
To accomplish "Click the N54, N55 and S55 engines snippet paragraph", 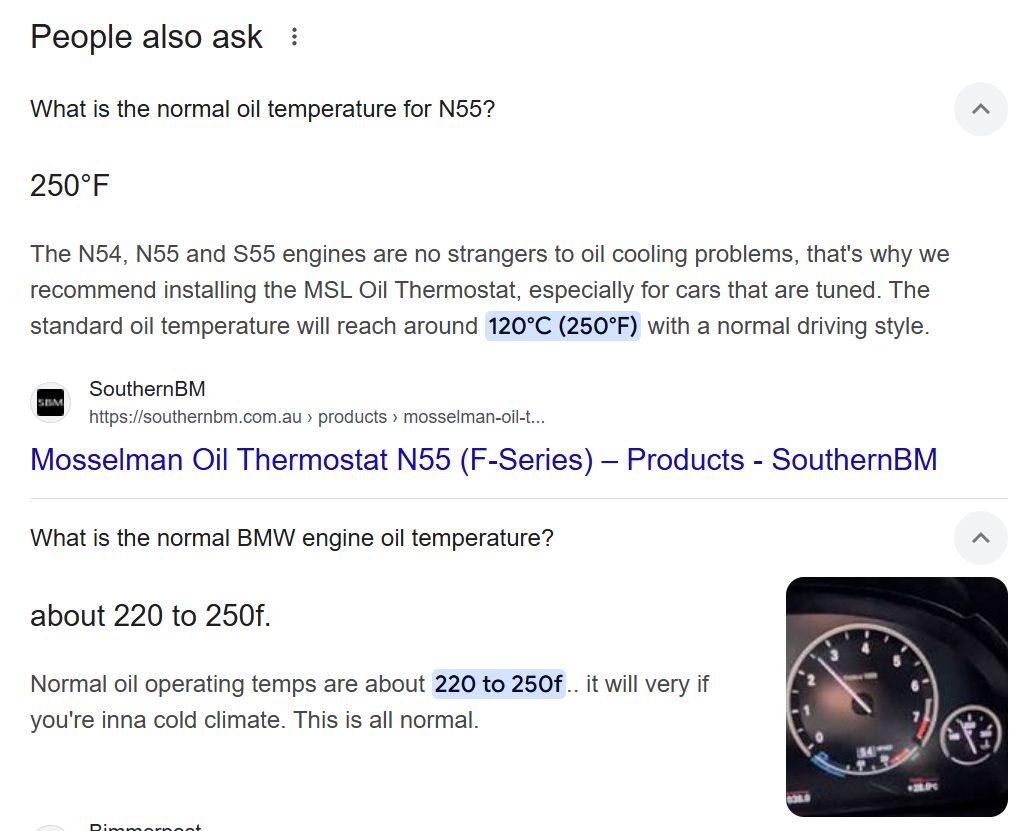I will tap(490, 290).
